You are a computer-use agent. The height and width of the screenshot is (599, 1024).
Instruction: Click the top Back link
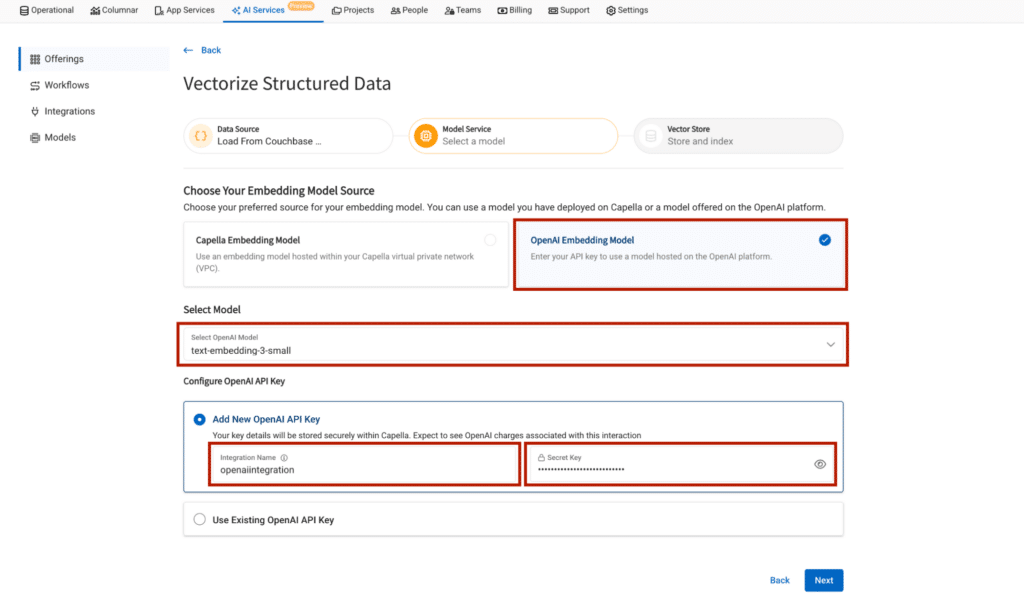pos(210,50)
